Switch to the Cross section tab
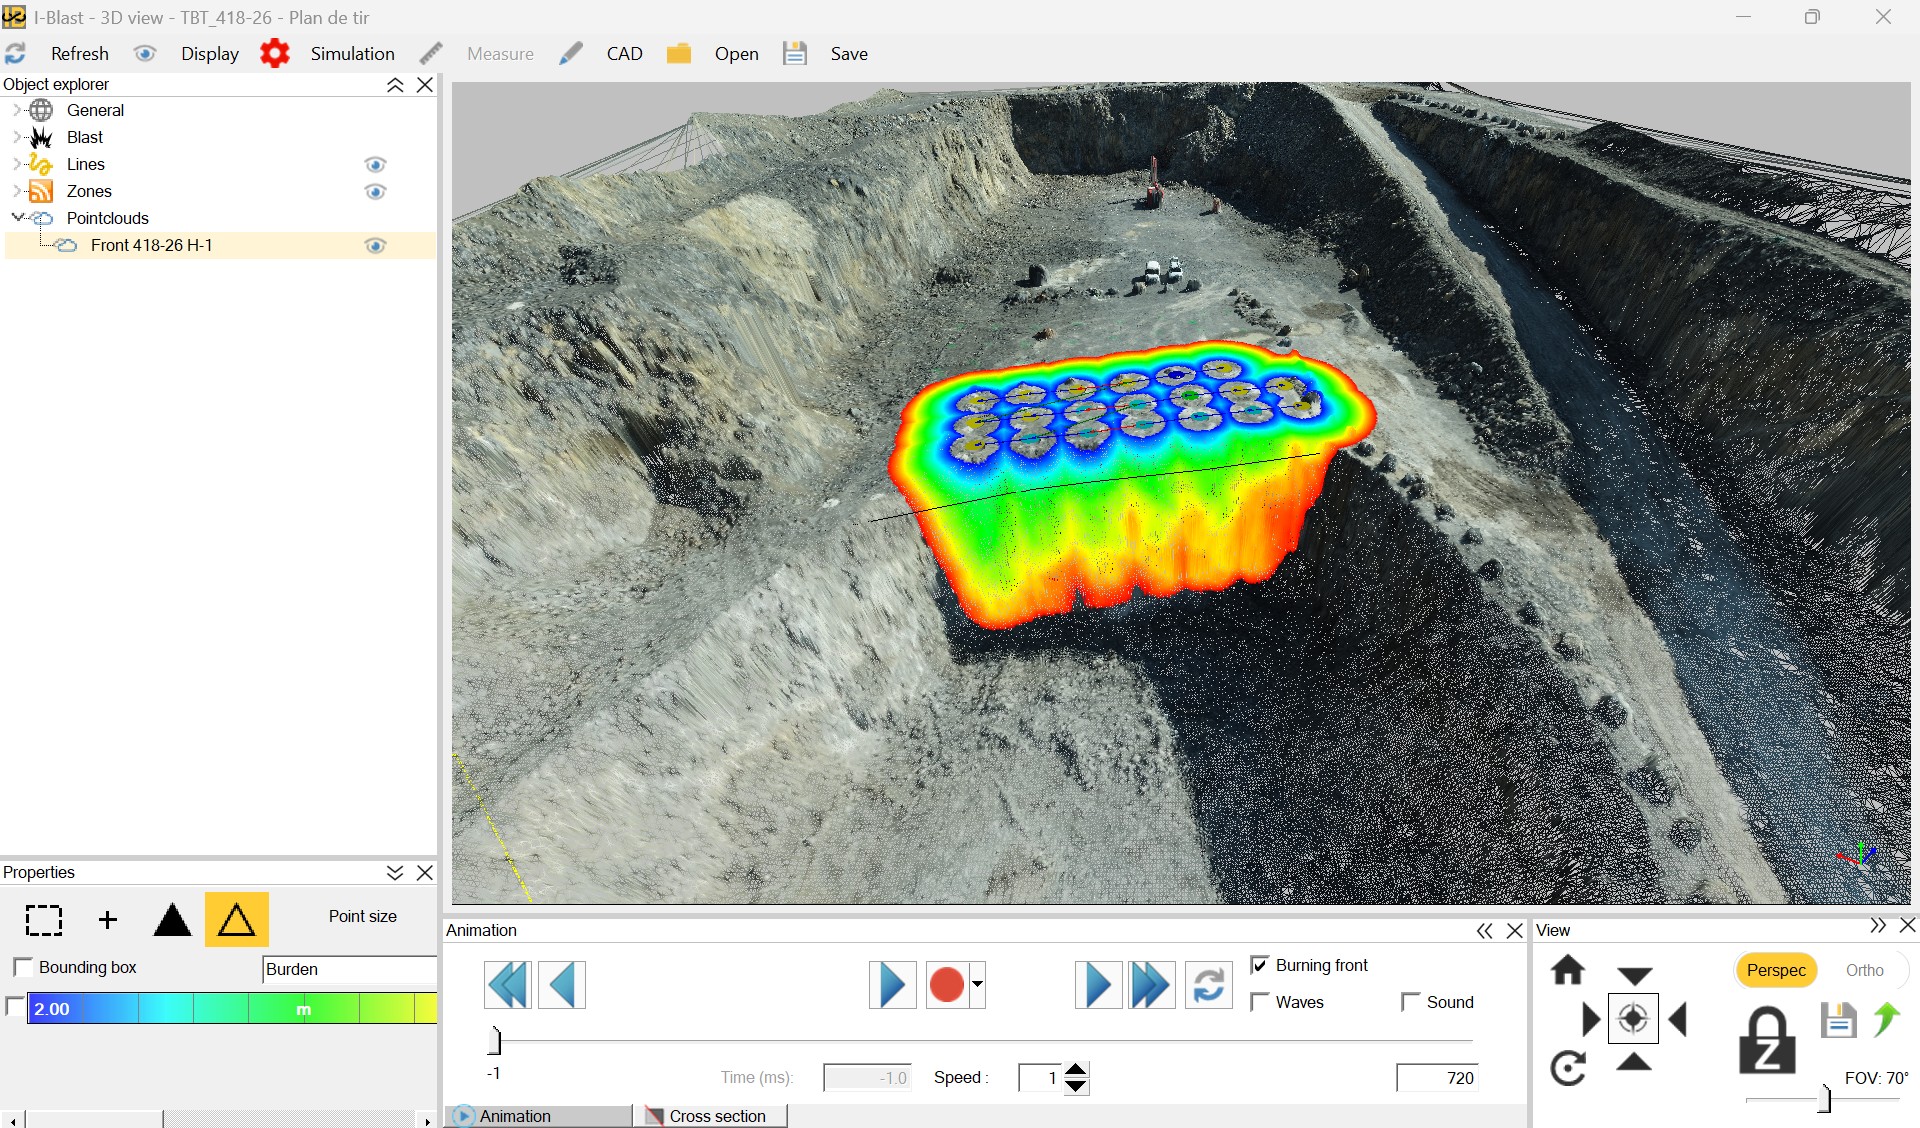 pyautogui.click(x=708, y=1116)
